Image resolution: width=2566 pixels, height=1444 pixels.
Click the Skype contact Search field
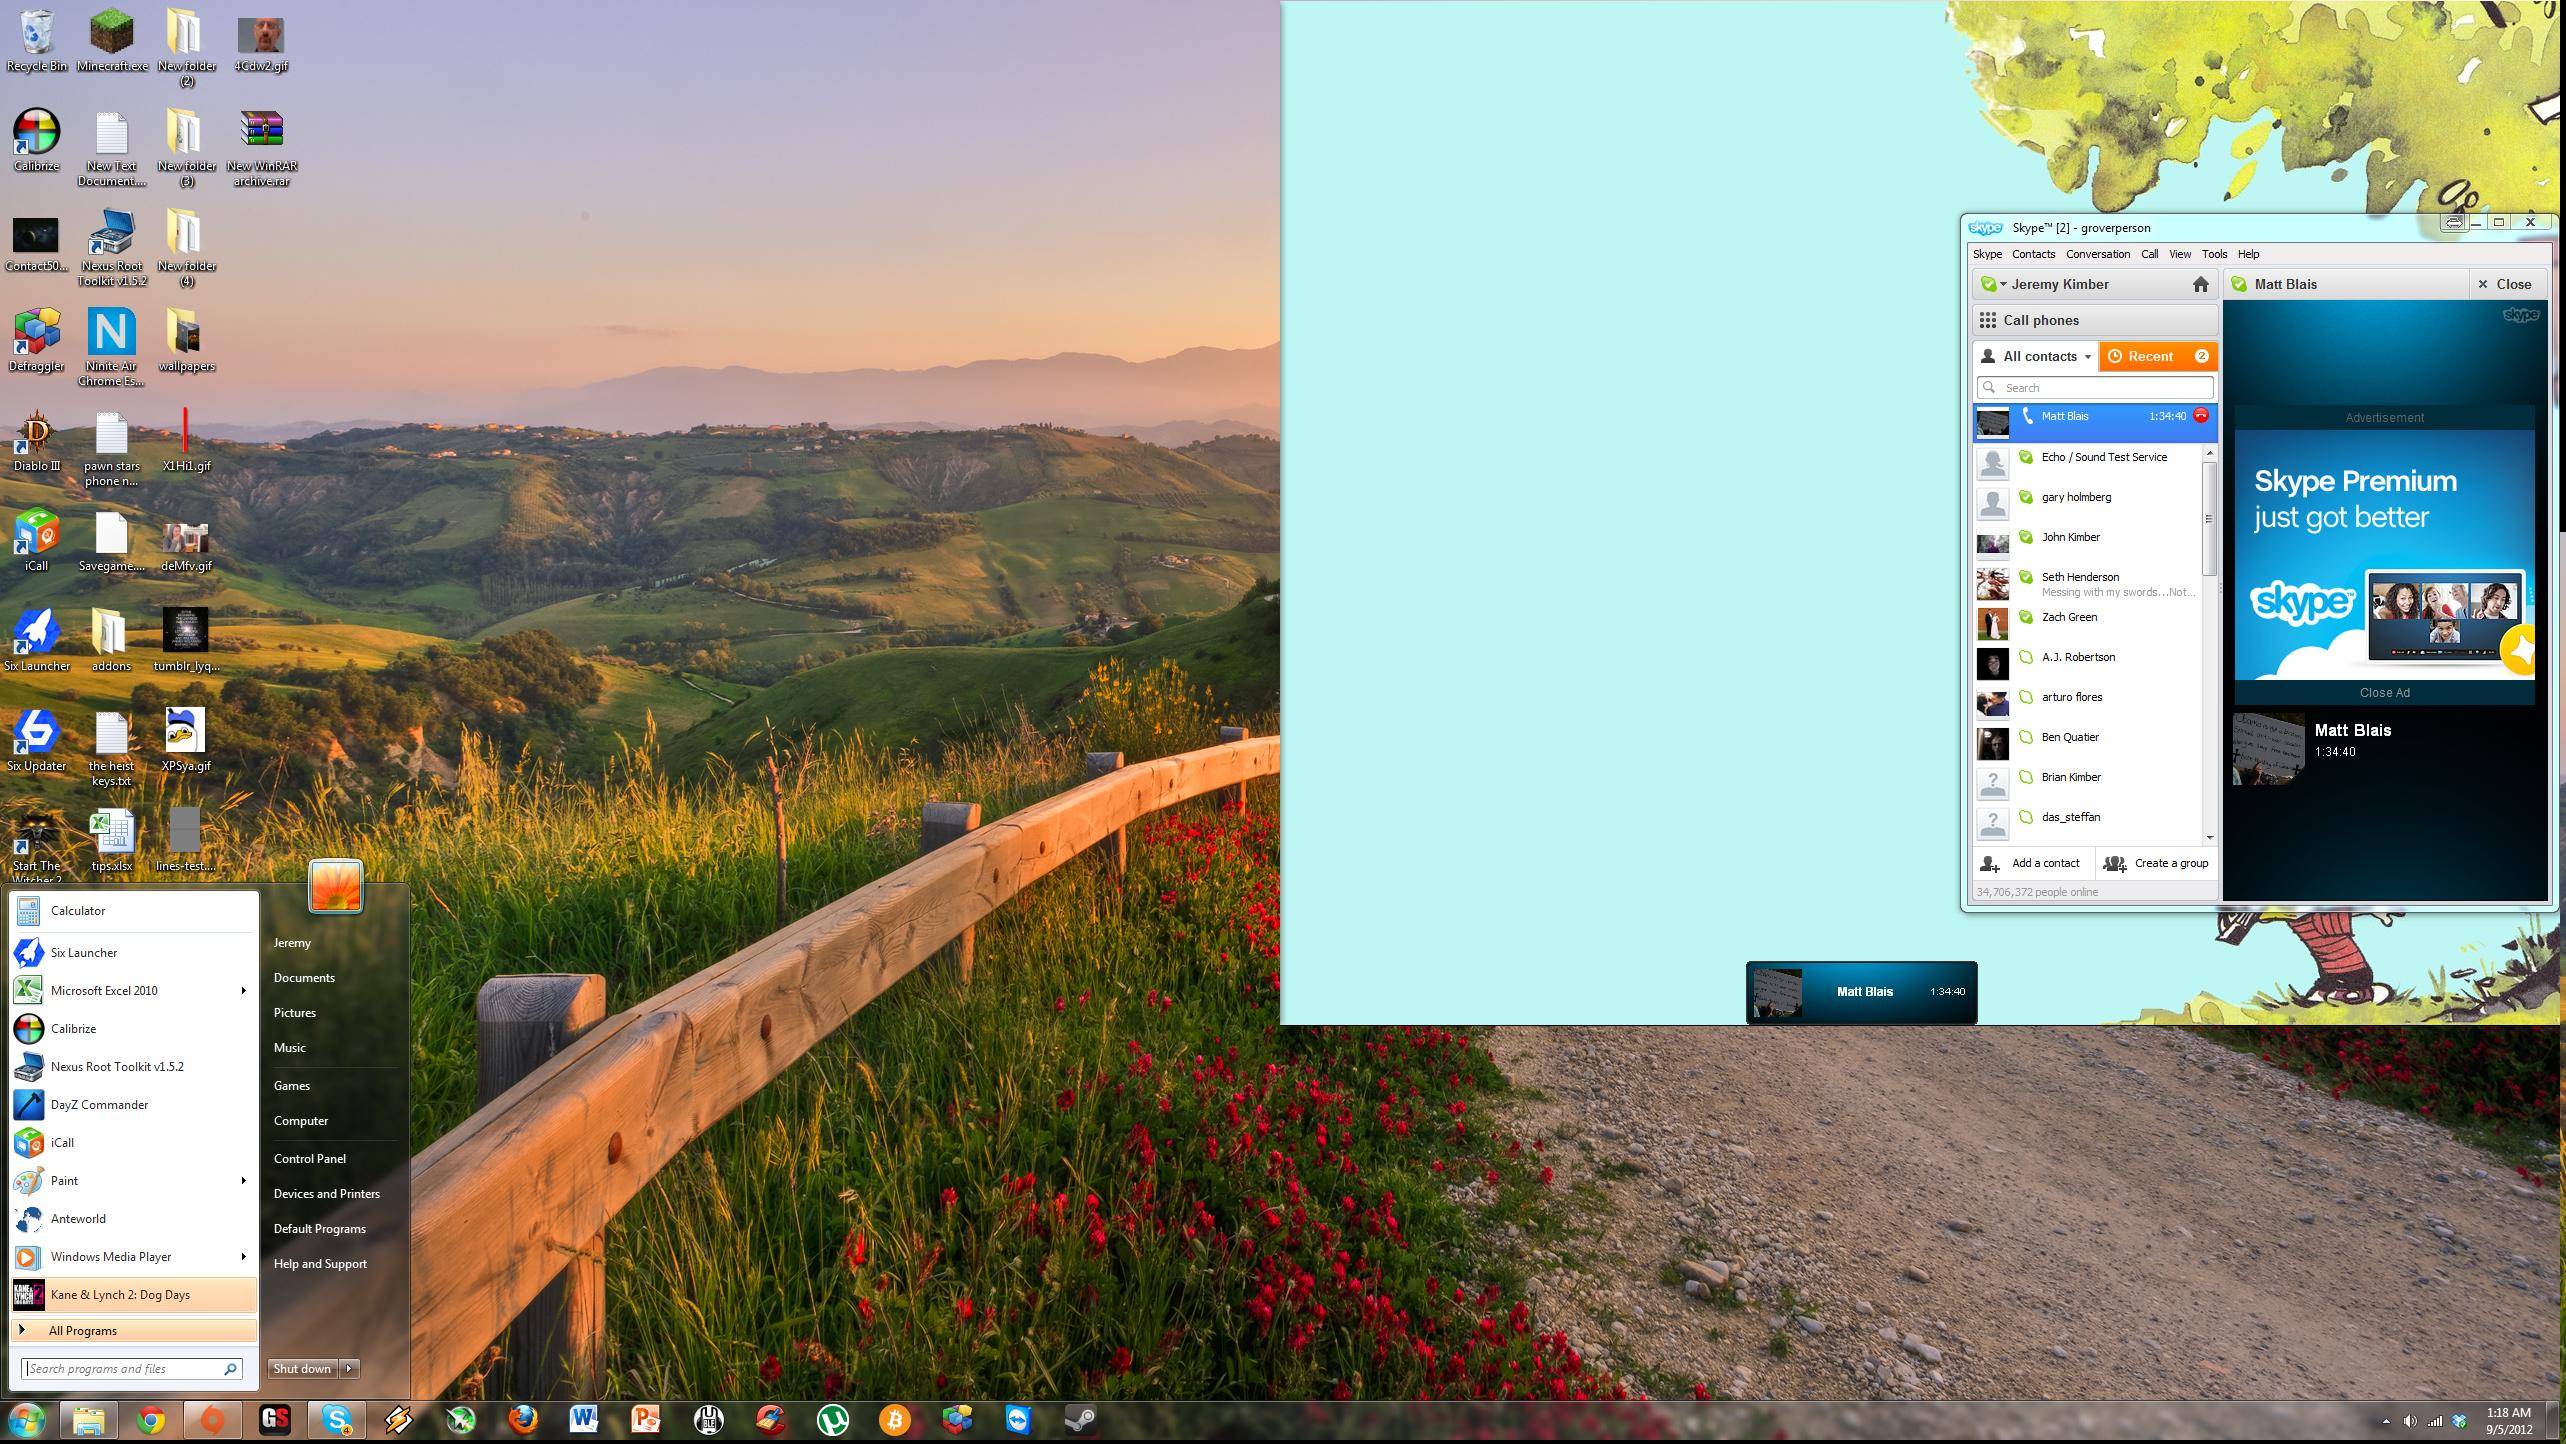coord(2095,388)
